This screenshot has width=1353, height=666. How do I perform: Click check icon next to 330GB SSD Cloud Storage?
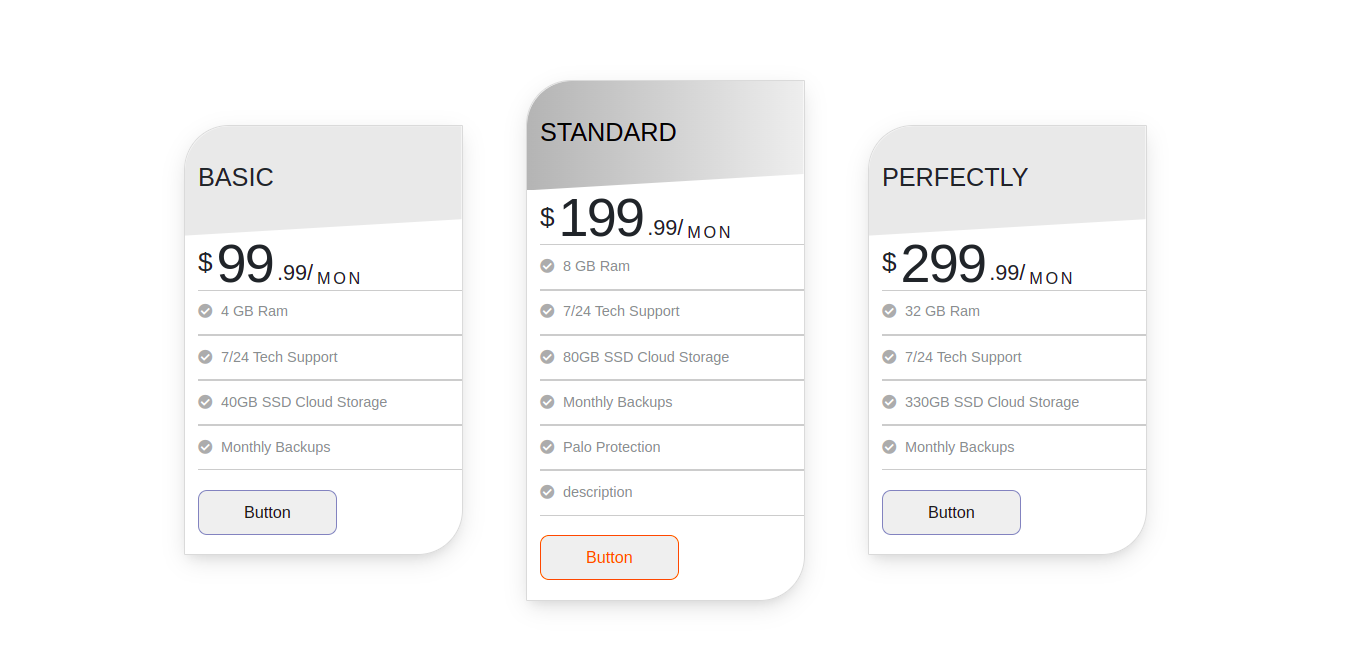tap(889, 402)
